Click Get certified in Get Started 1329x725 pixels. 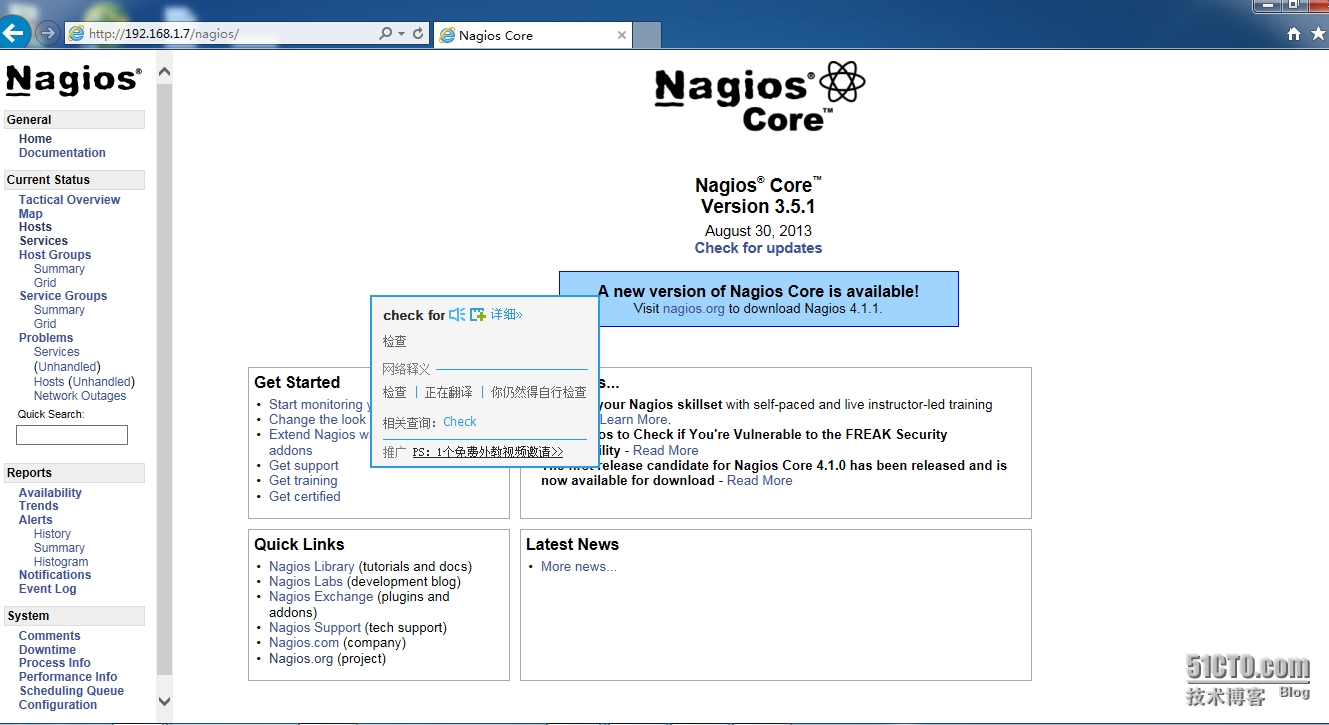click(x=305, y=497)
